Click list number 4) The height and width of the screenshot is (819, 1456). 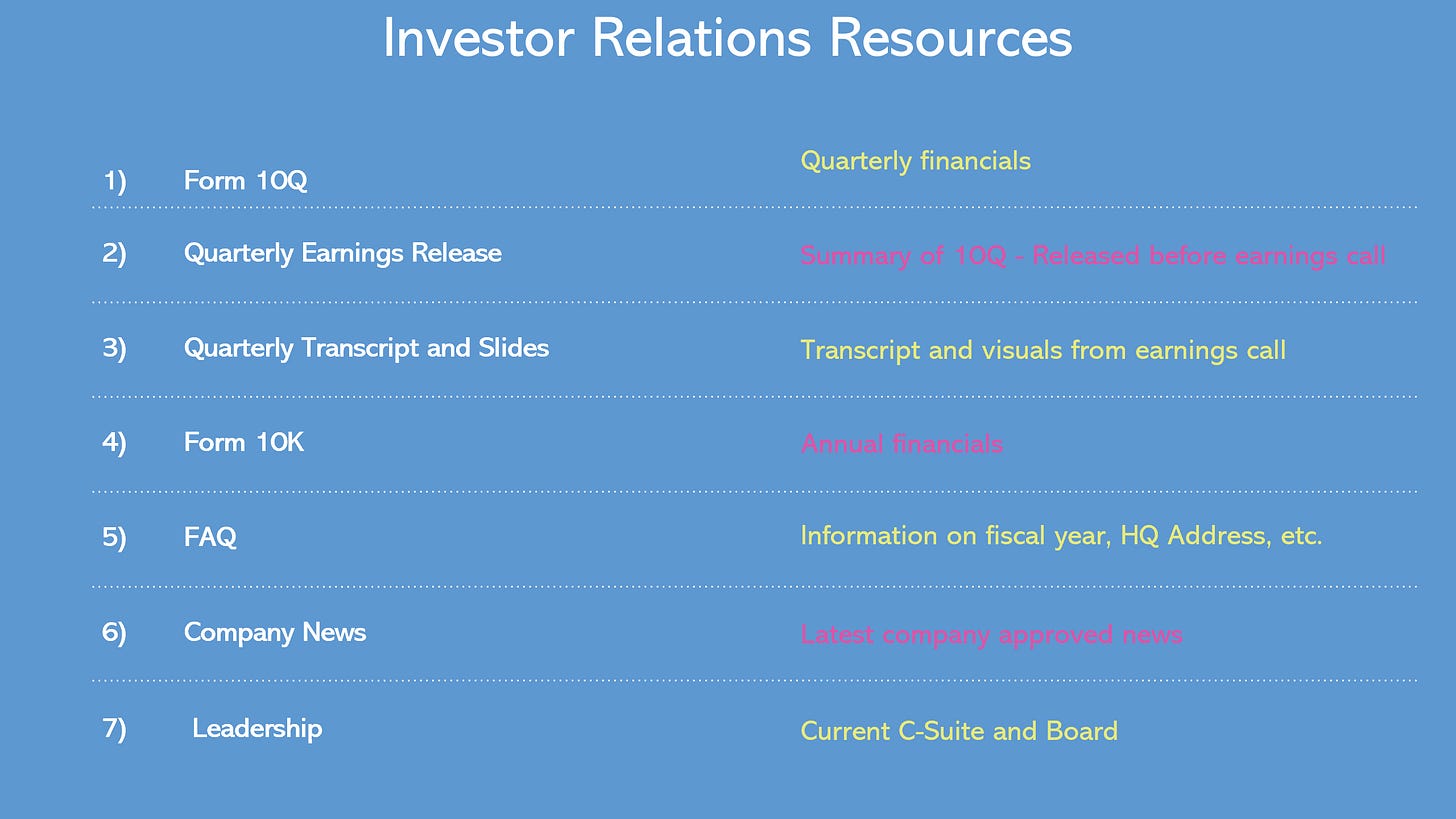[x=114, y=442]
